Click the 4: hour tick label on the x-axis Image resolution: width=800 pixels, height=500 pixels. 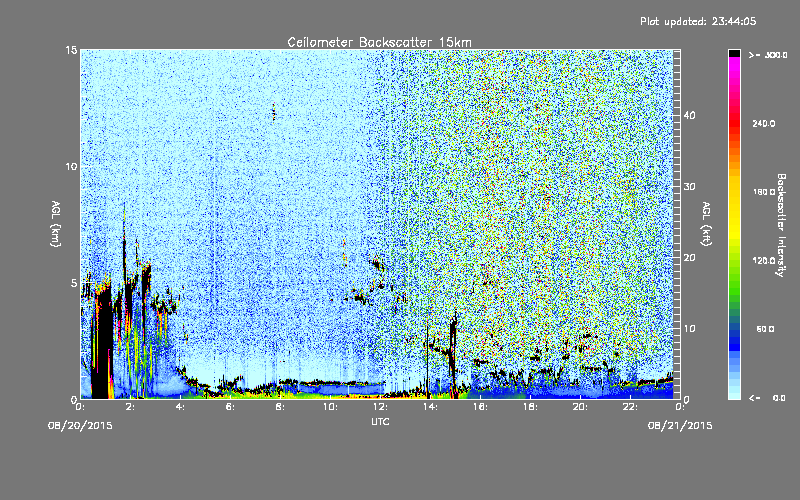tap(181, 407)
